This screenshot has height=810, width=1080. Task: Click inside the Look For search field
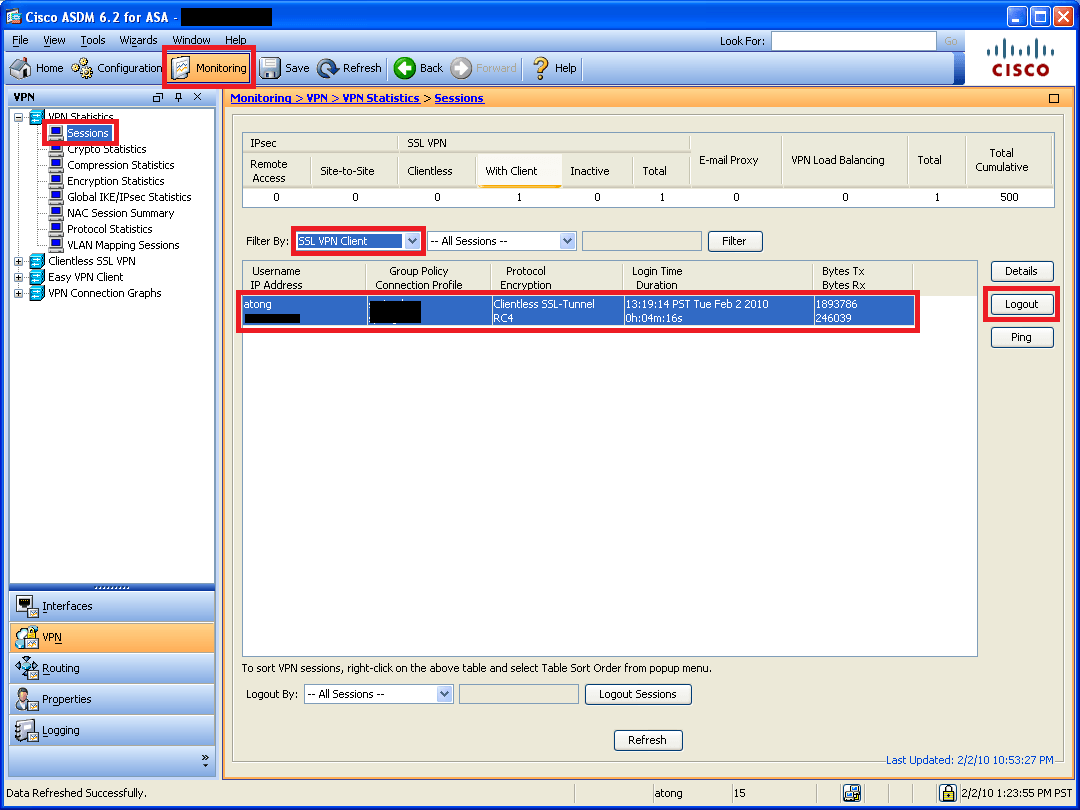[x=853, y=41]
